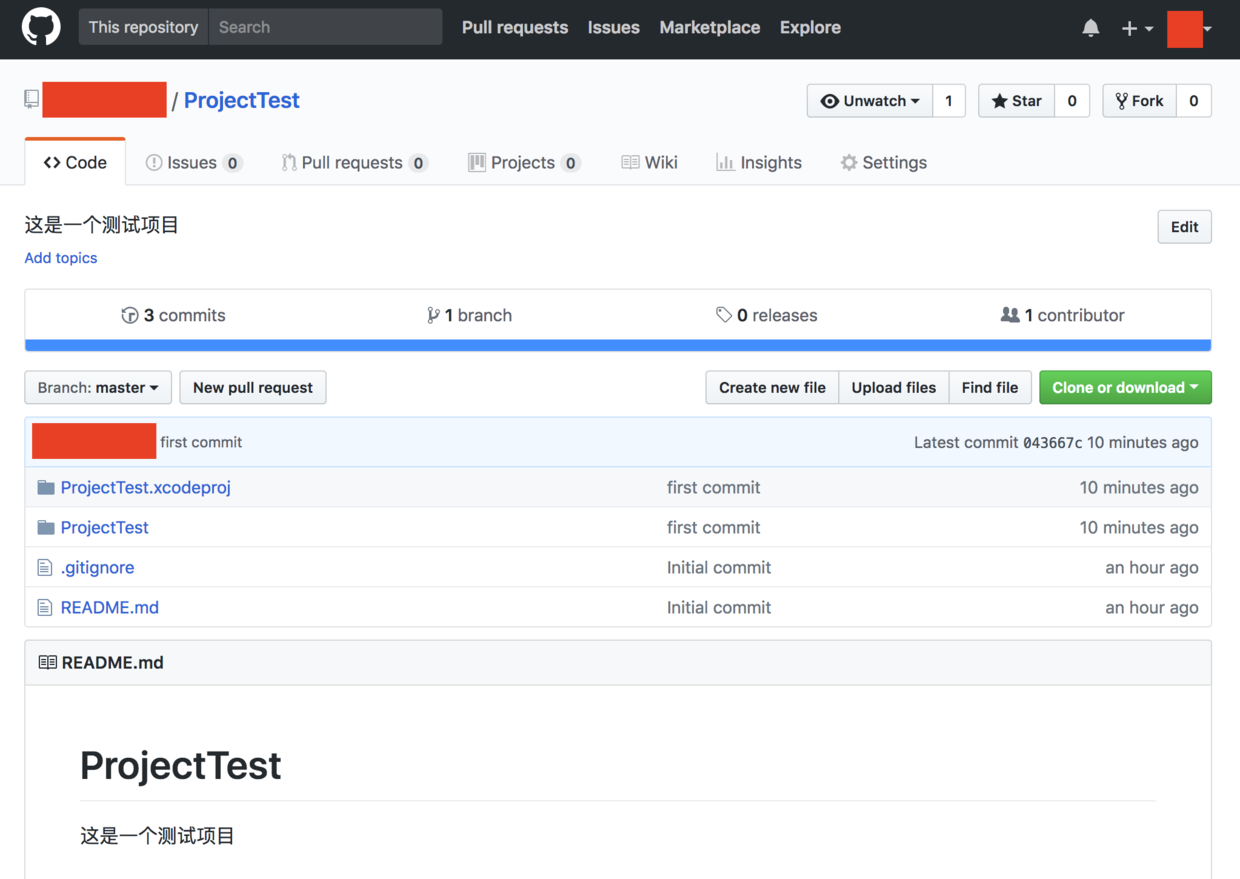Click the 0 releases link
This screenshot has height=879, width=1240.
pyautogui.click(x=767, y=315)
